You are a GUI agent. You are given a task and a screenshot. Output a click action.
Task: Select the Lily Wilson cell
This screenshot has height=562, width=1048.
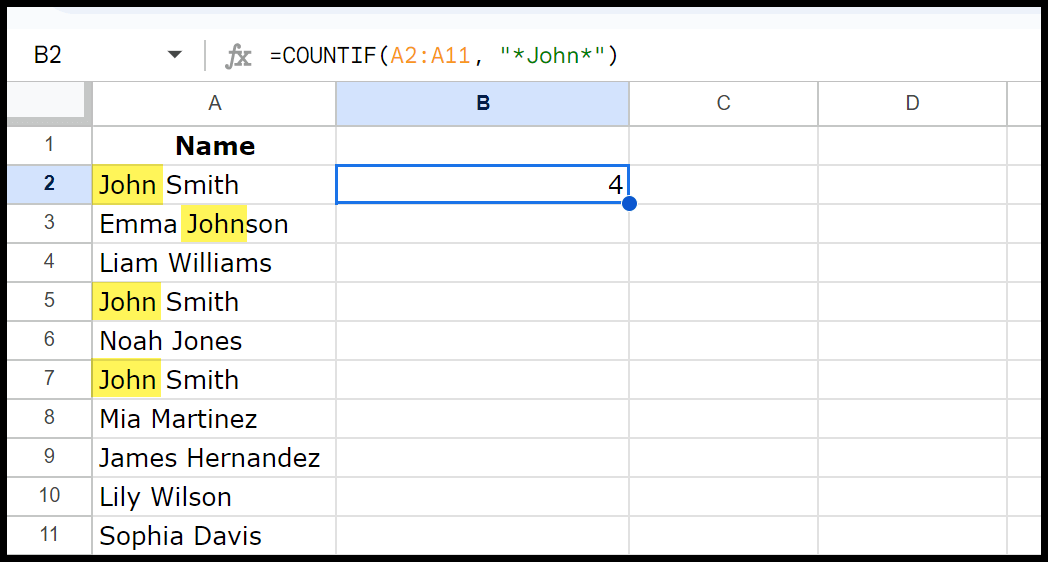tap(214, 497)
